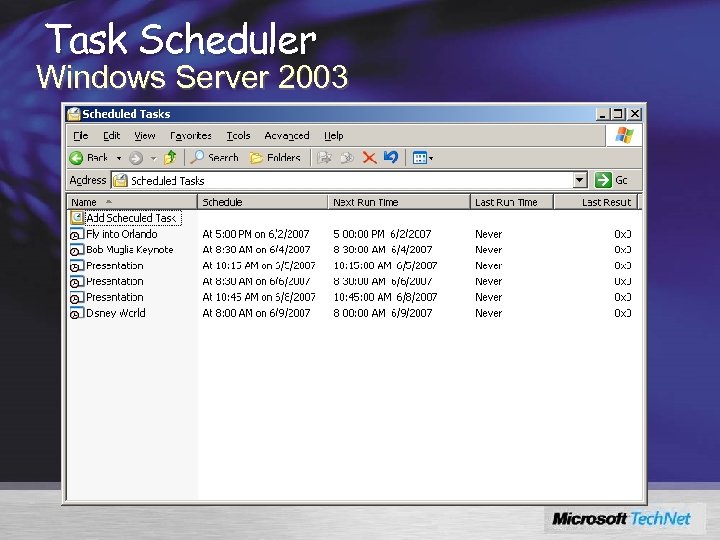Expand the Address bar dropdown arrow
This screenshot has width=720, height=540.
point(580,180)
